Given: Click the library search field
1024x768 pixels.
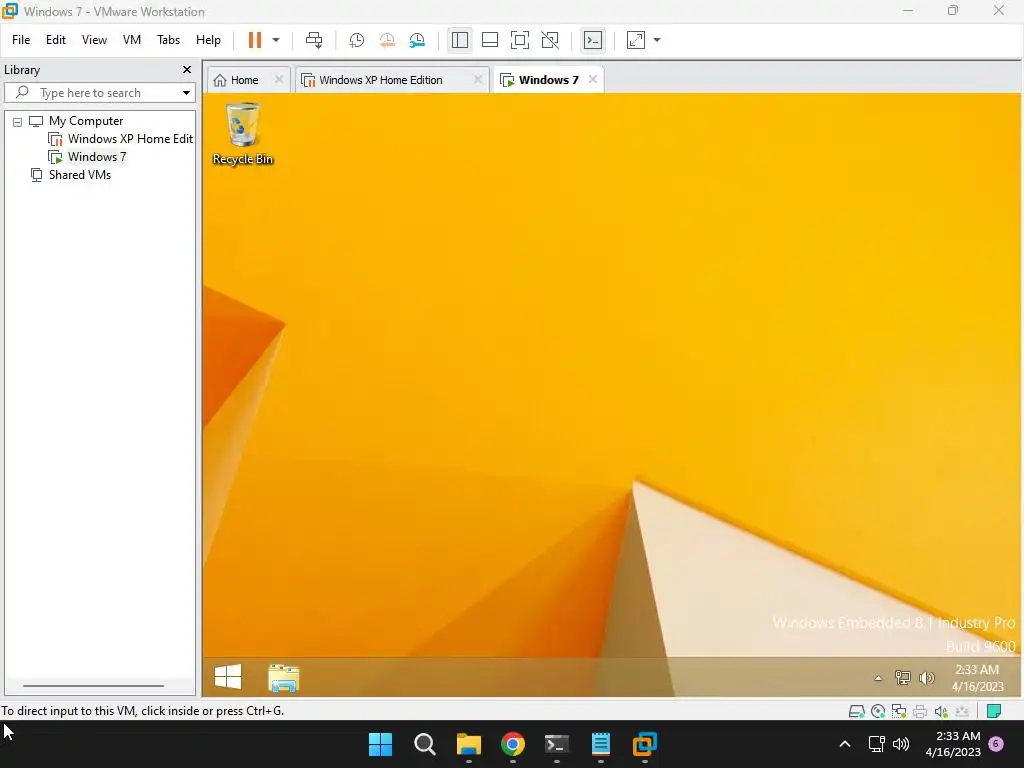Looking at the screenshot, I should tap(99, 93).
